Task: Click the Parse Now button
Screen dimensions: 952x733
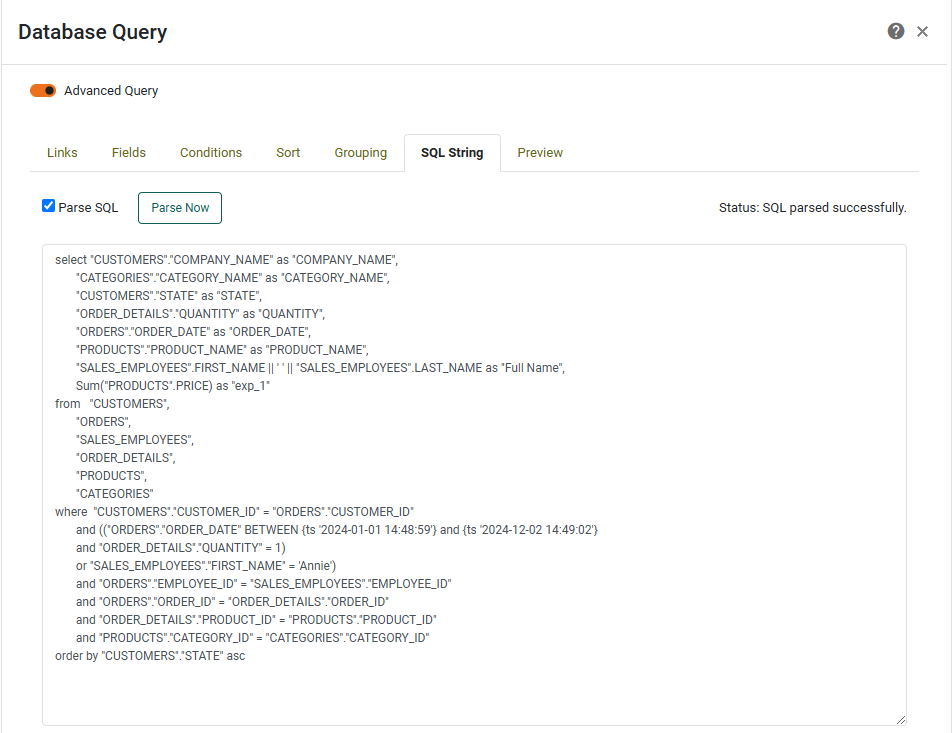Action: coord(179,207)
